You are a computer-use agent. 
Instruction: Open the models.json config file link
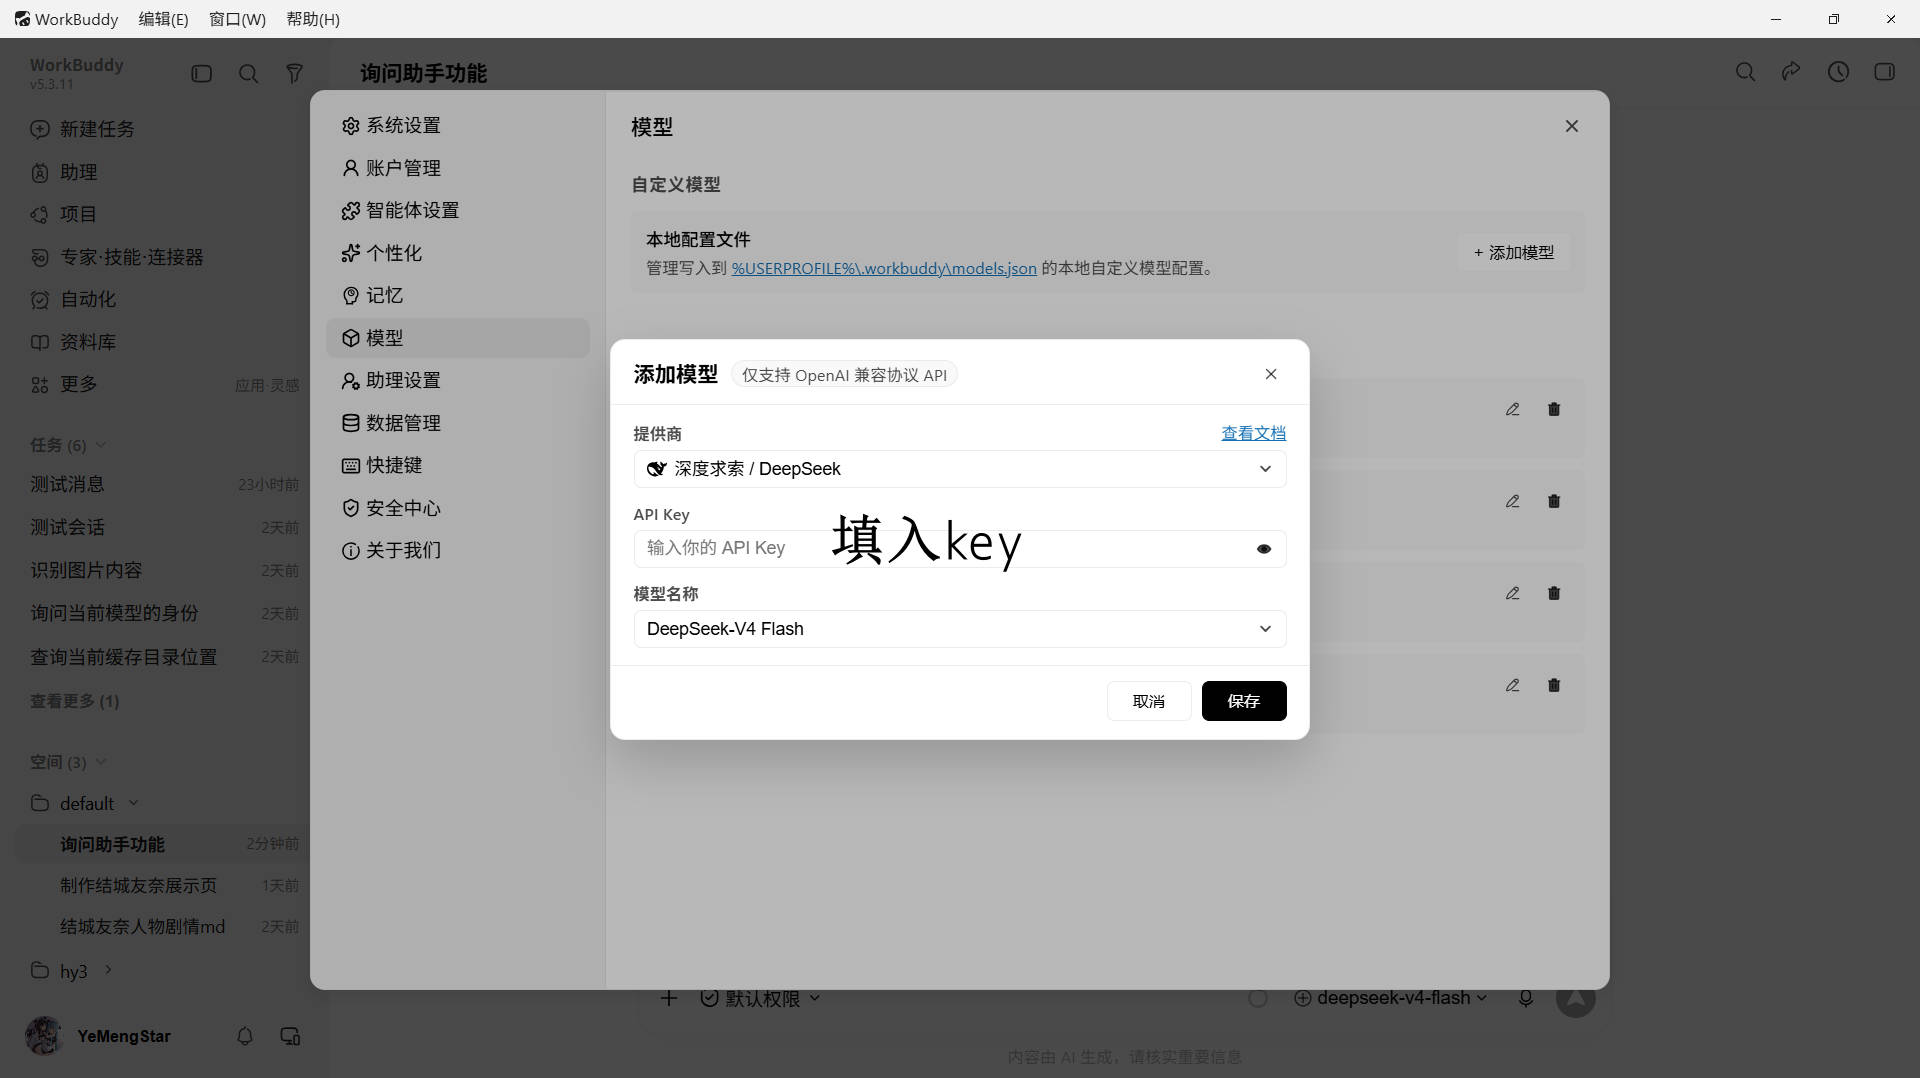pos(884,268)
